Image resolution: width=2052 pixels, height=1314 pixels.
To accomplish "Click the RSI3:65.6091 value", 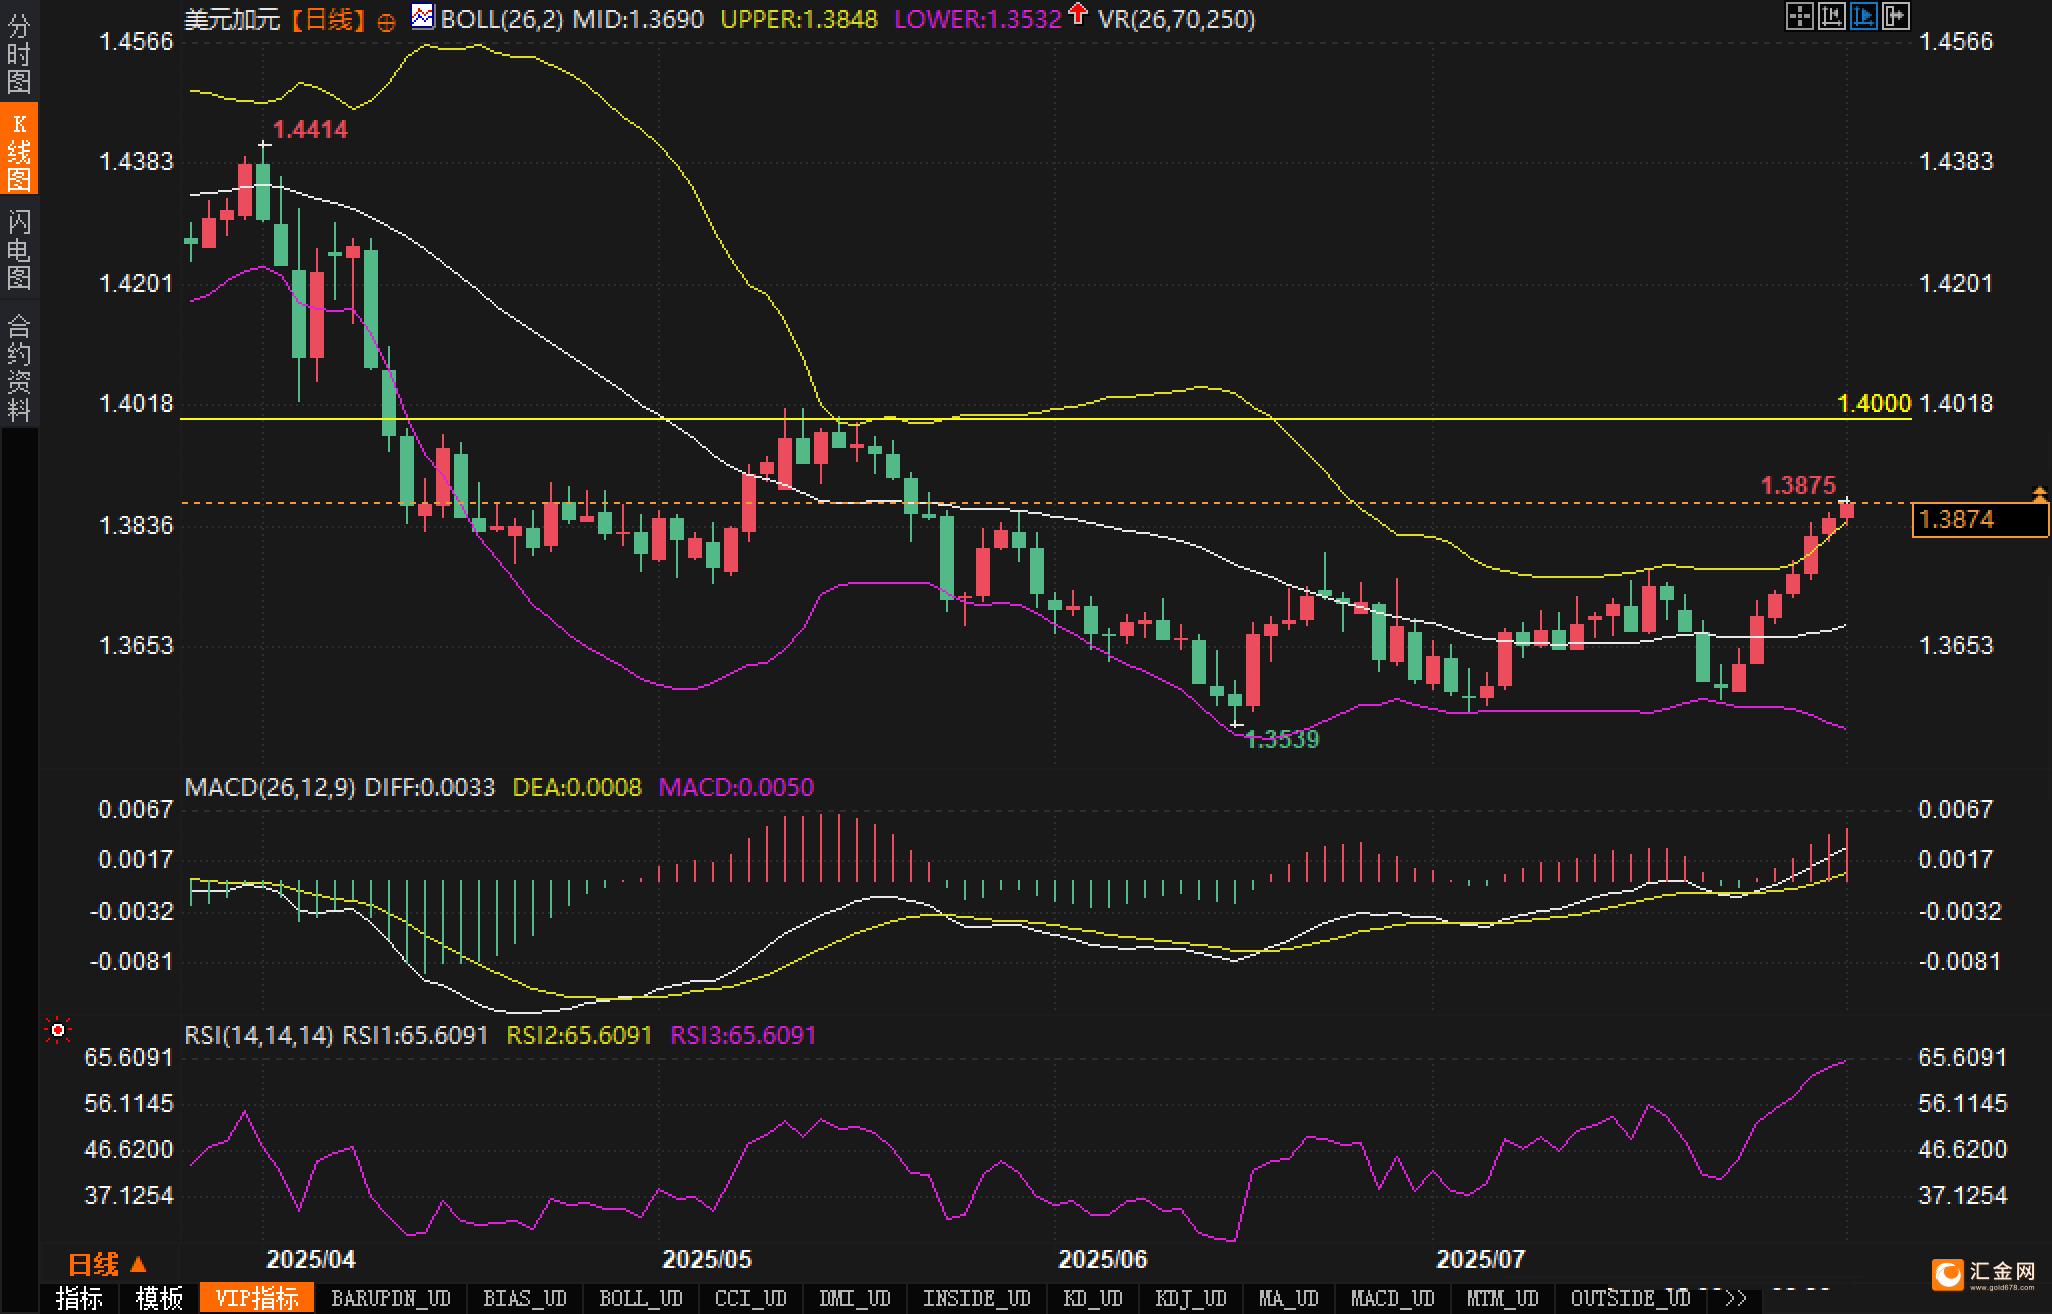I will (x=743, y=1035).
